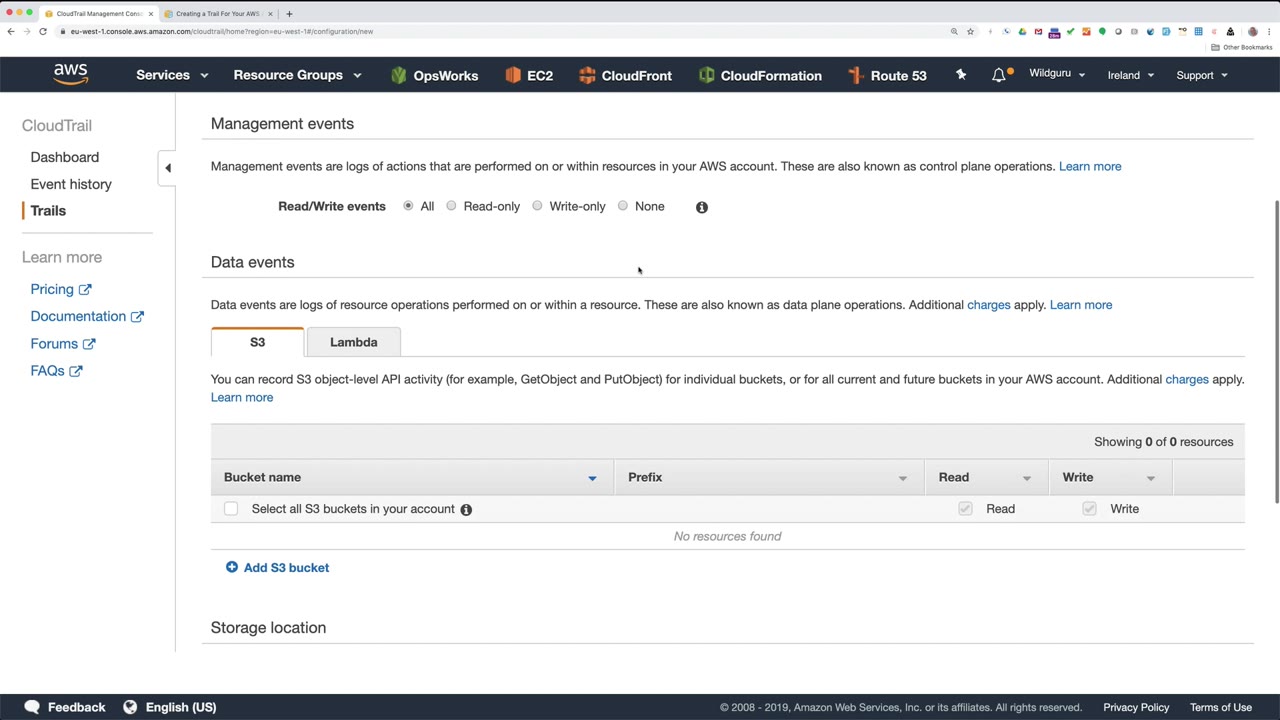Select the Read-only radio button

coord(452,206)
